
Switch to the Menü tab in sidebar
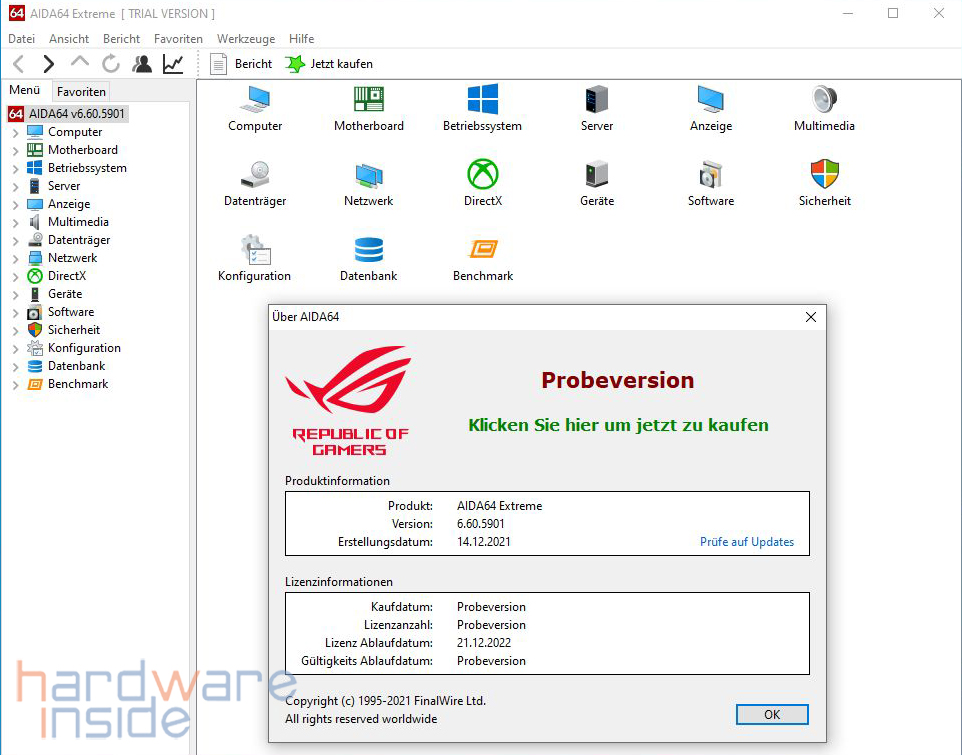(25, 90)
